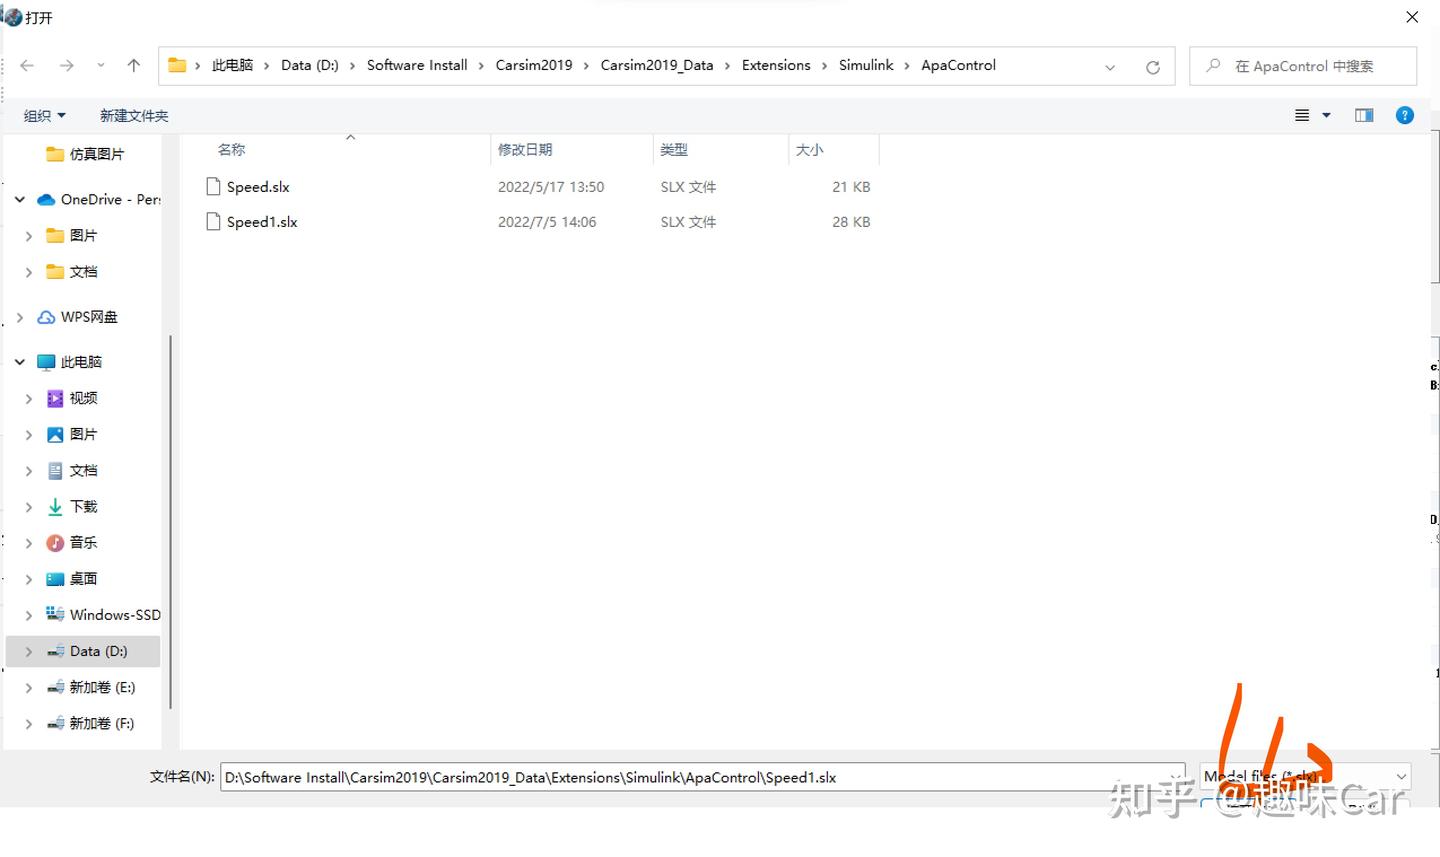Change the file view layout icon
1440x857 pixels.
pos(1302,115)
